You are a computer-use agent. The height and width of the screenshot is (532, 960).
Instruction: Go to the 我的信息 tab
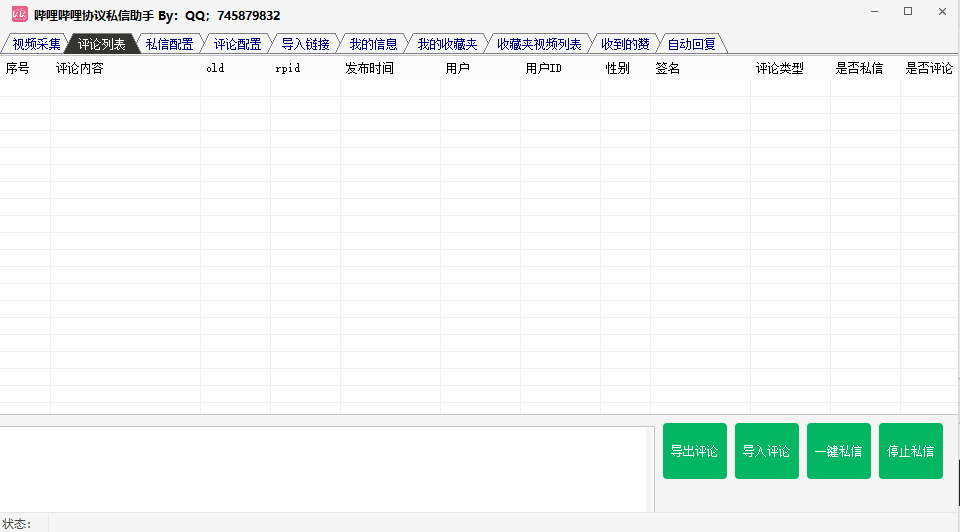(373, 44)
